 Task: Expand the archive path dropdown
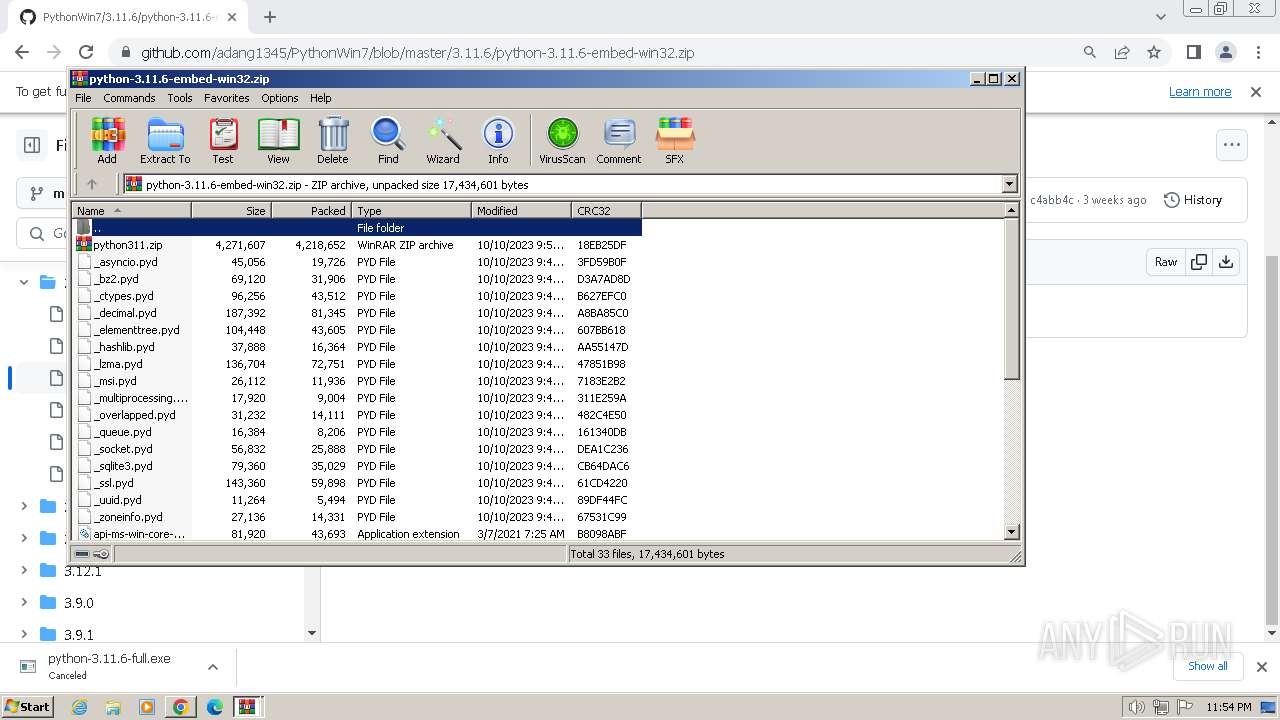coord(1009,184)
